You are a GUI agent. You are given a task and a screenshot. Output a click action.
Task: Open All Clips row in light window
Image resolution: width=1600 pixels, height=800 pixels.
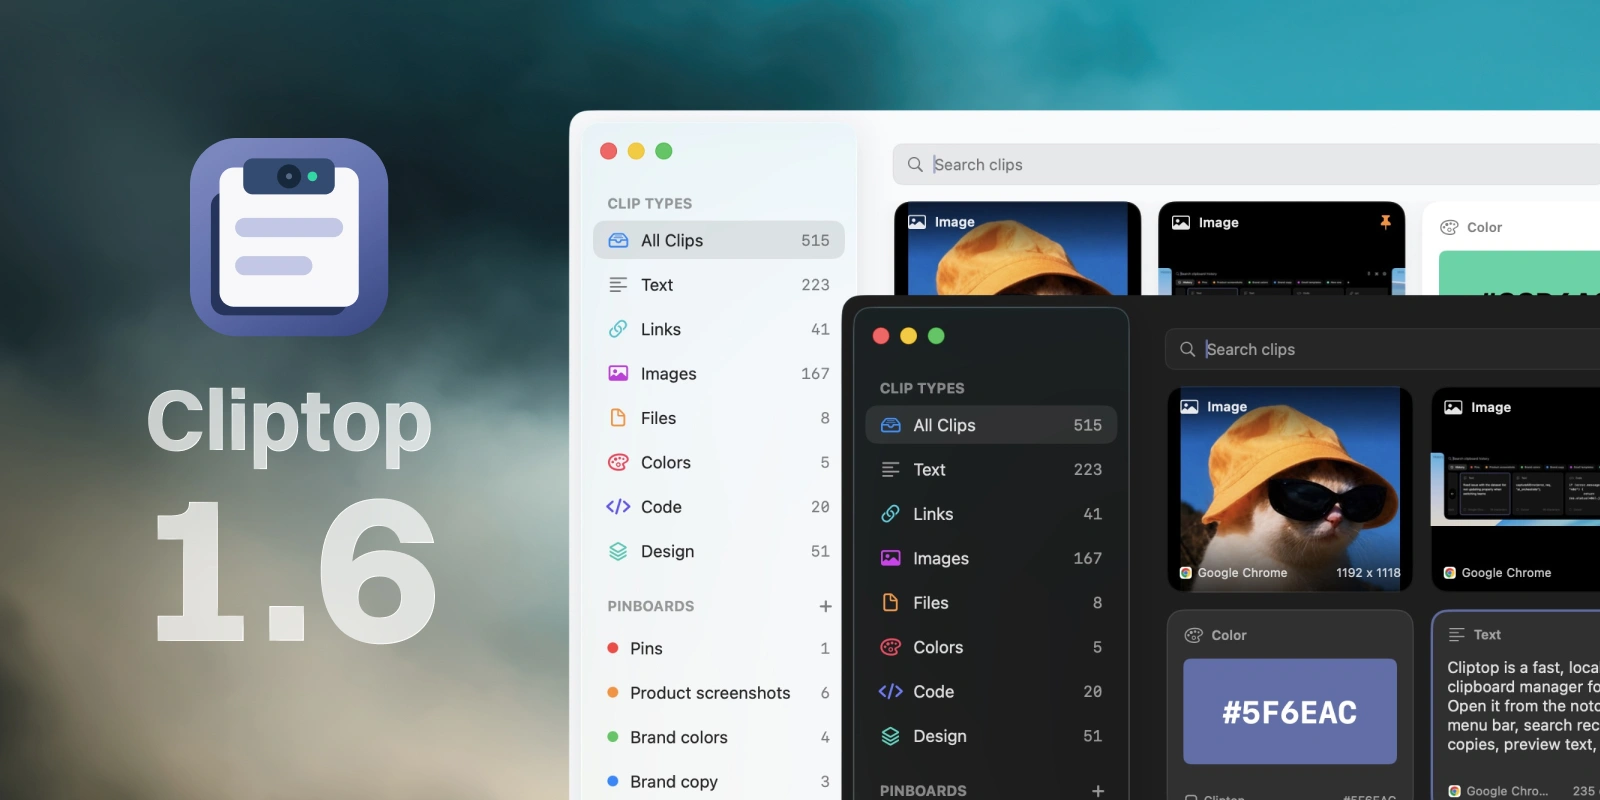point(719,240)
